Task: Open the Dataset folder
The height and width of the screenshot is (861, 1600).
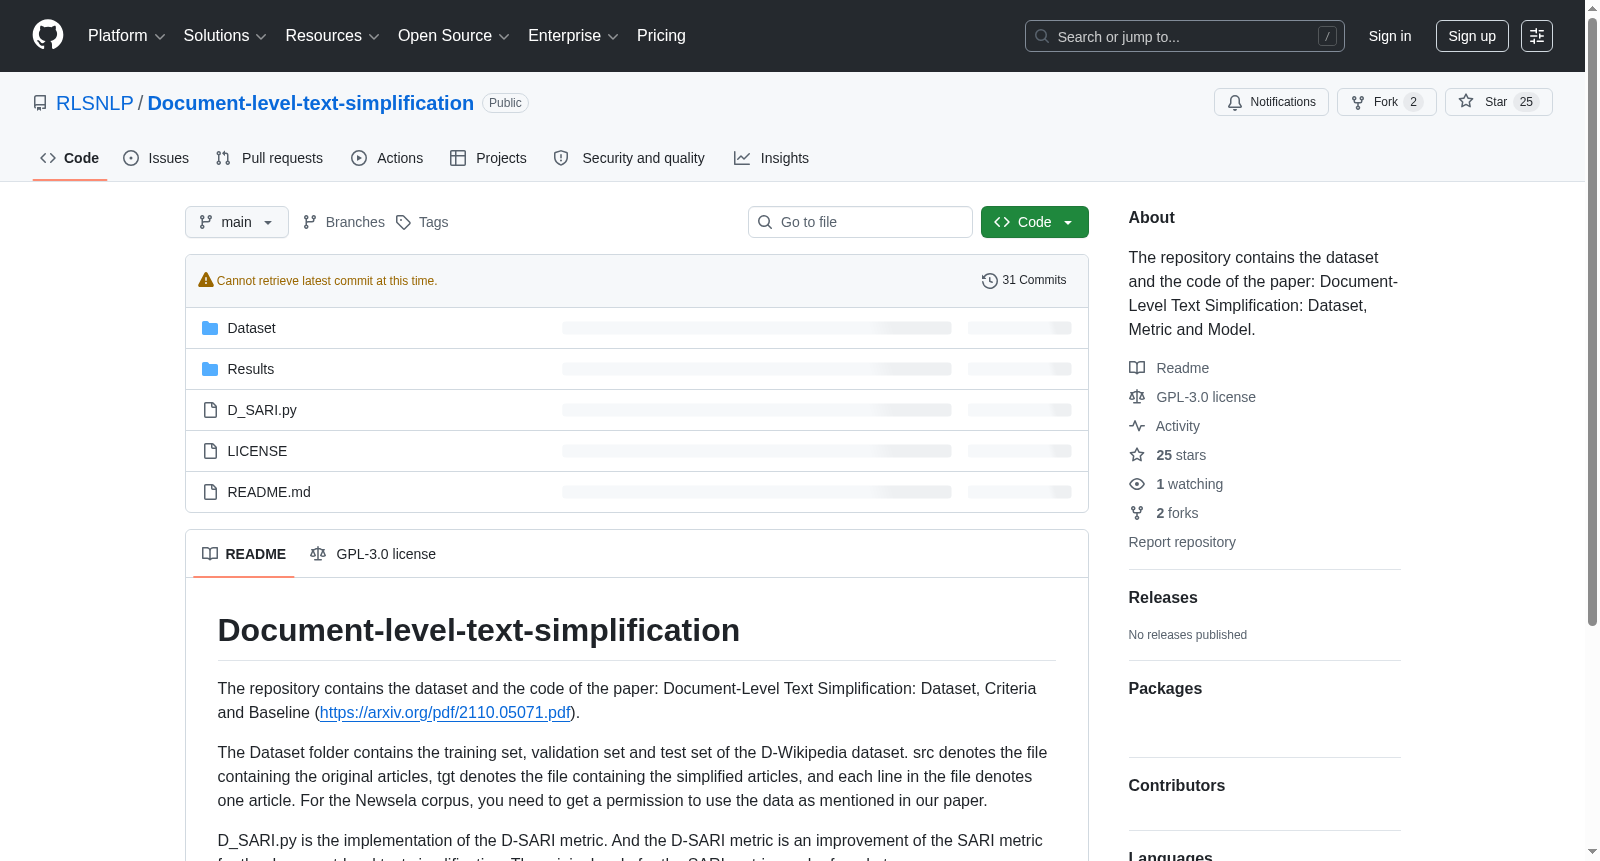Action: [x=251, y=328]
